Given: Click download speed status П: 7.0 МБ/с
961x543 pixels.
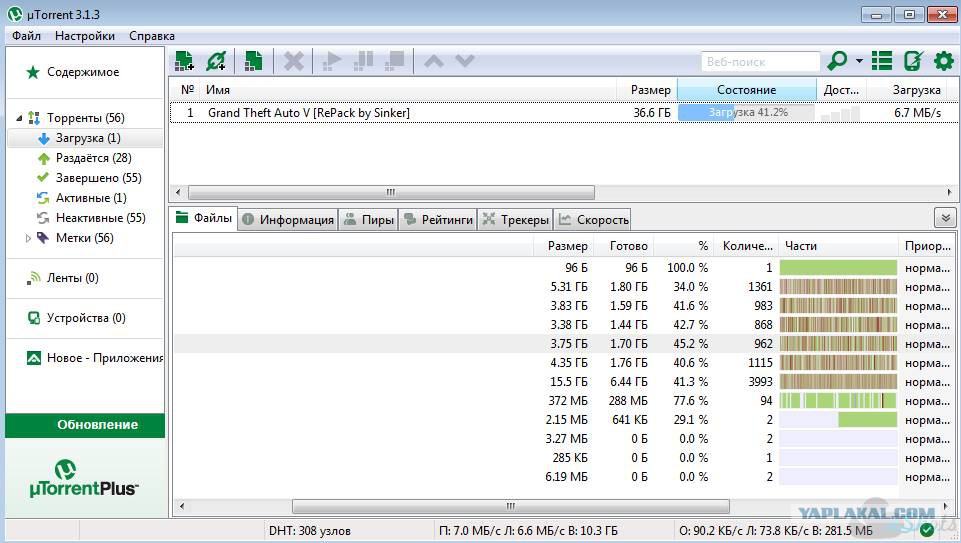Looking at the screenshot, I should [x=528, y=531].
